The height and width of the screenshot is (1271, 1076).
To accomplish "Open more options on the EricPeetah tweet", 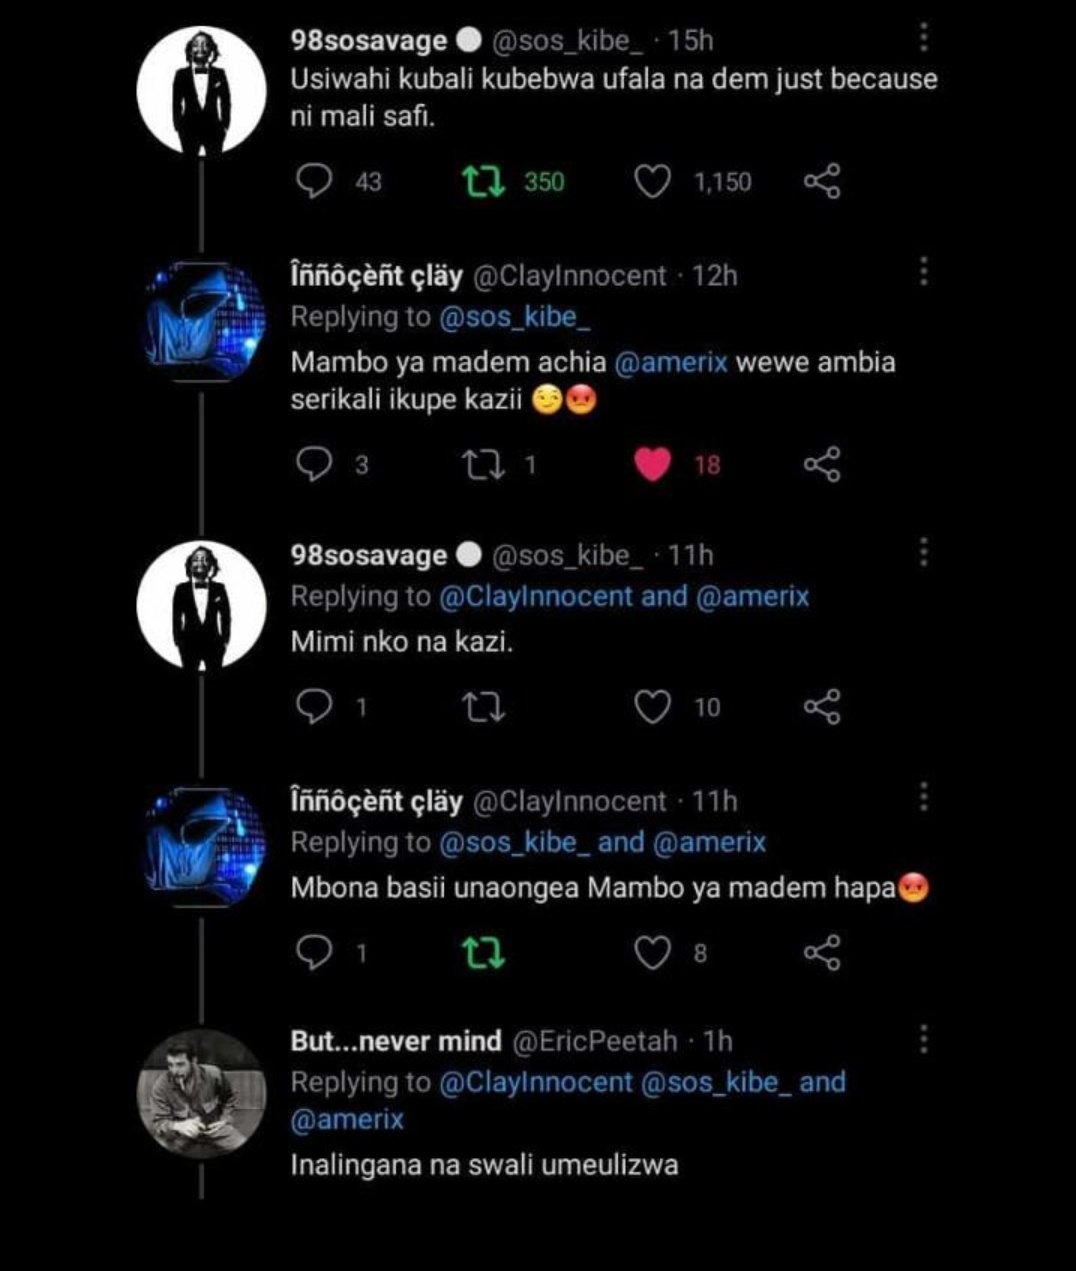I will 924,1039.
